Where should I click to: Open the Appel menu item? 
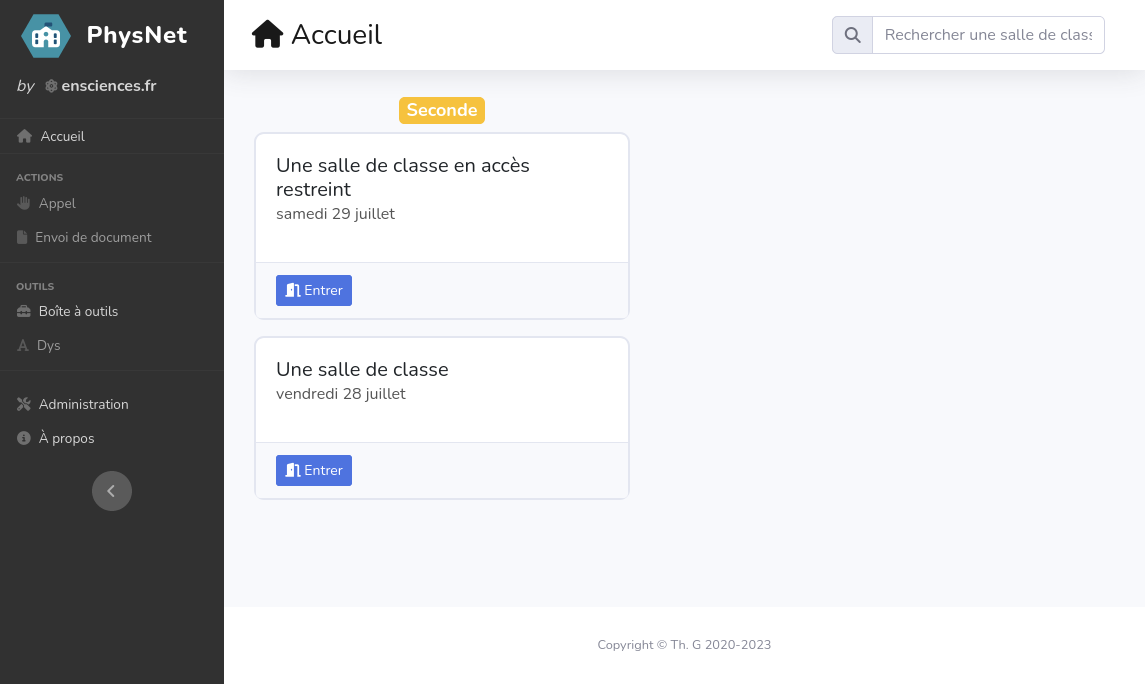pyautogui.click(x=57, y=203)
